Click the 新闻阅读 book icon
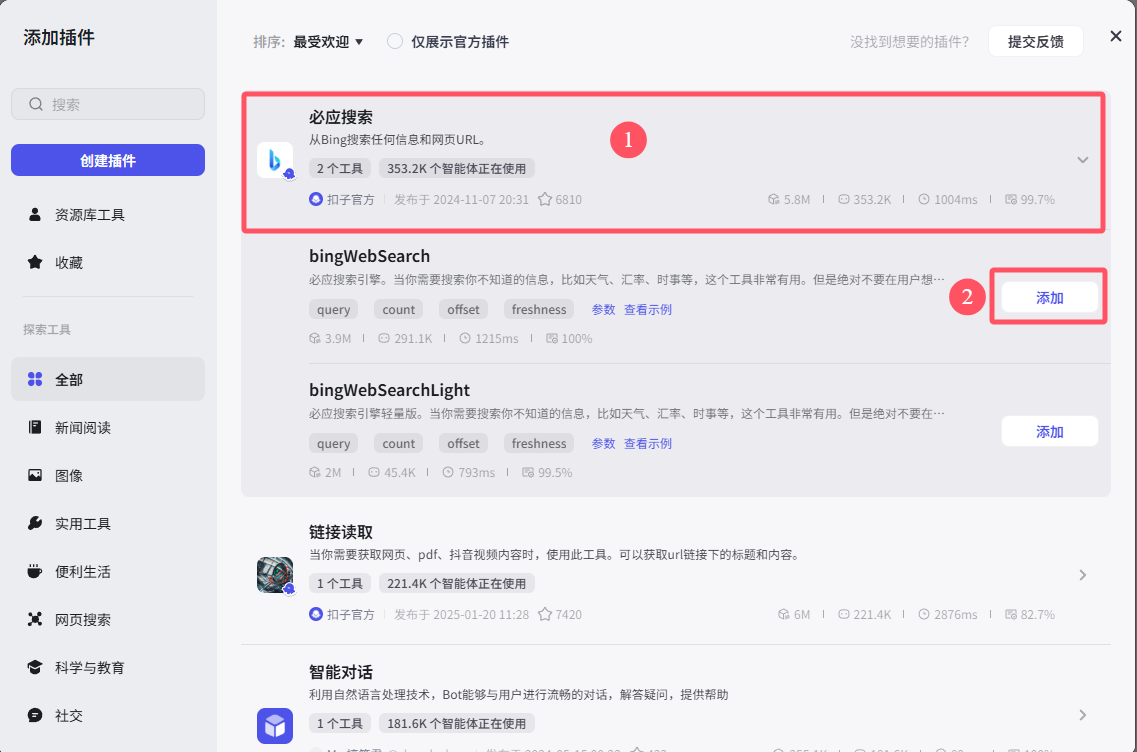This screenshot has width=1137, height=752. (35, 427)
